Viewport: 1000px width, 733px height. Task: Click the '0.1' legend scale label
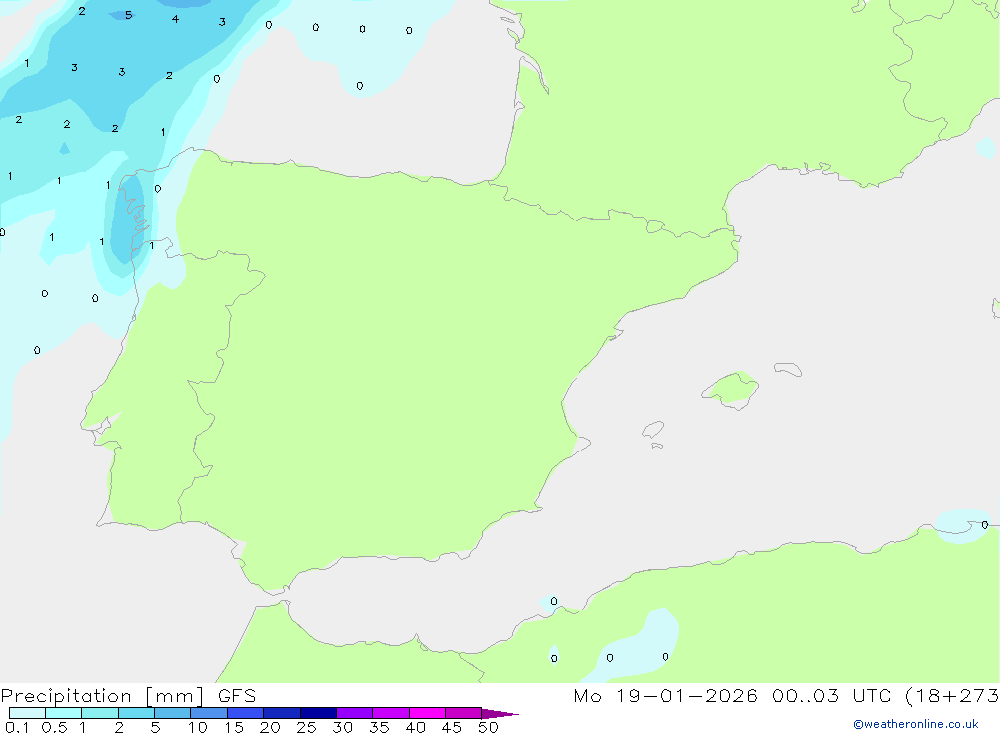click(17, 727)
